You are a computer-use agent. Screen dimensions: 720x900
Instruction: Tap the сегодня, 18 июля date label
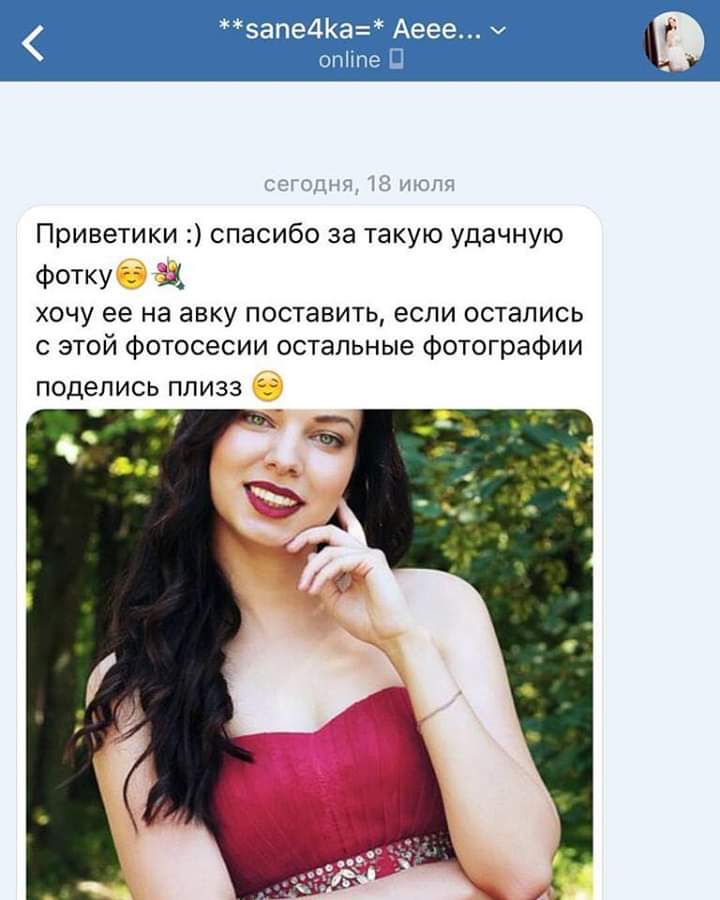[359, 184]
